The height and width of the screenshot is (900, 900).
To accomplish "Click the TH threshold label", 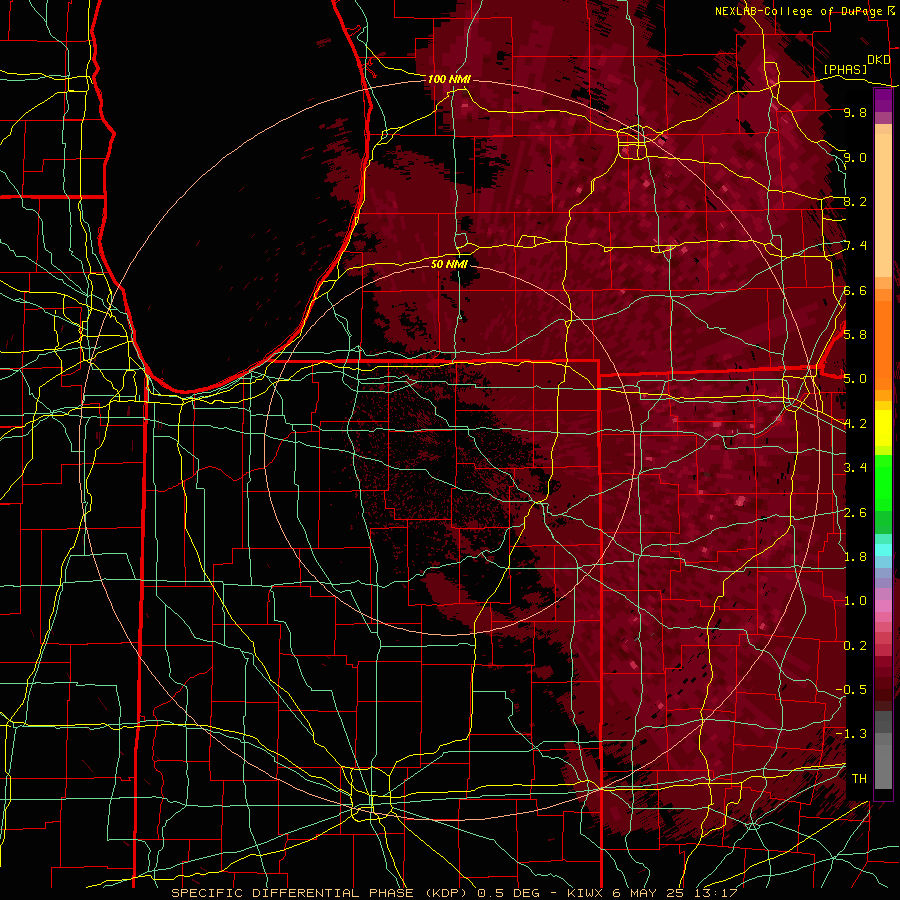I will point(859,779).
